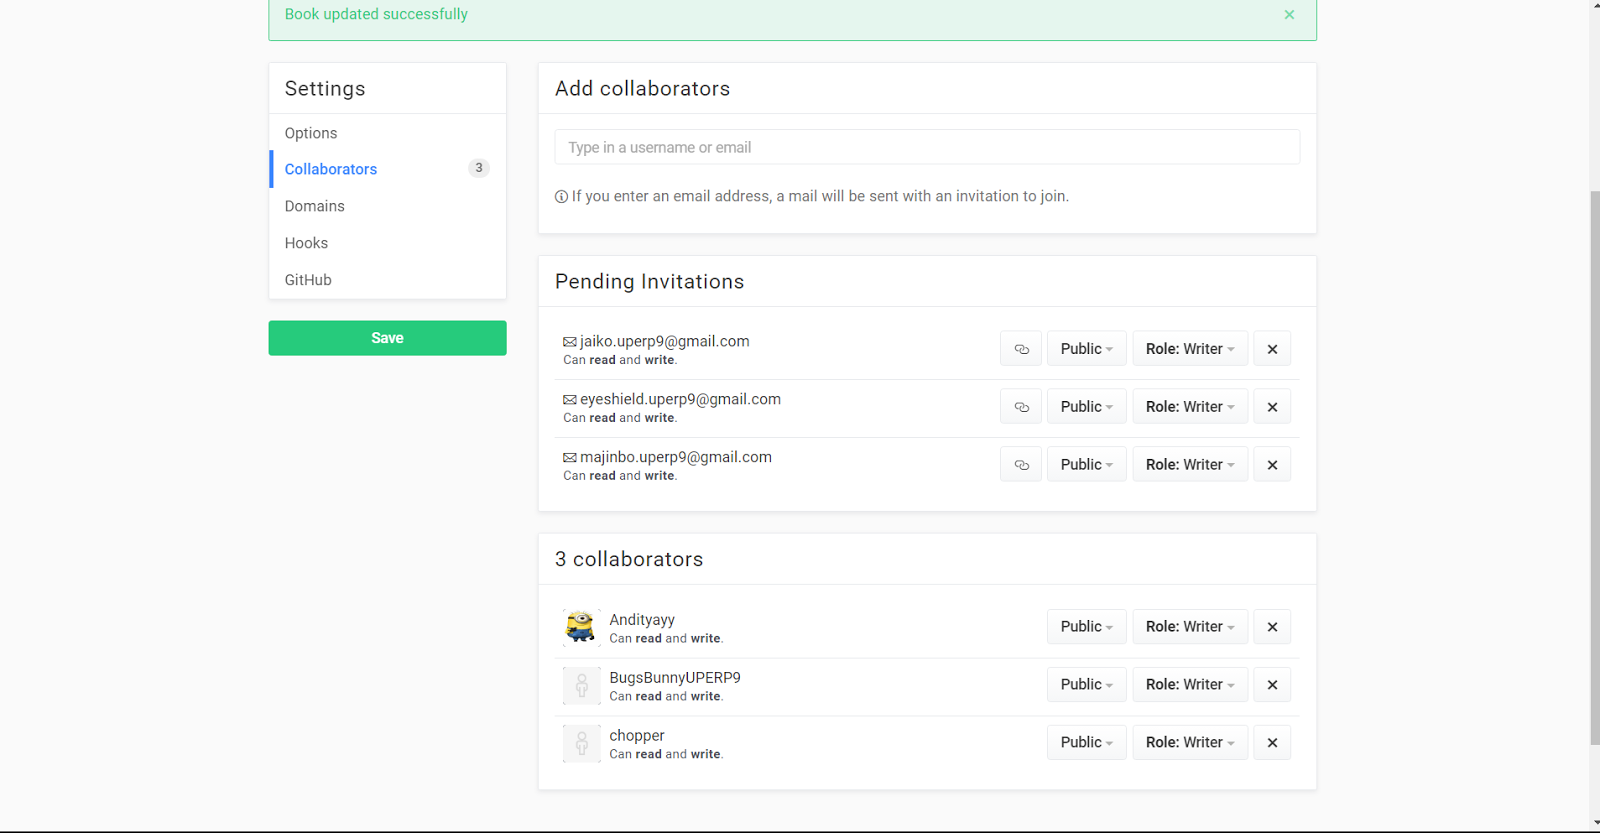Open the Hooks settings page
This screenshot has width=1600, height=833.
coord(306,243)
